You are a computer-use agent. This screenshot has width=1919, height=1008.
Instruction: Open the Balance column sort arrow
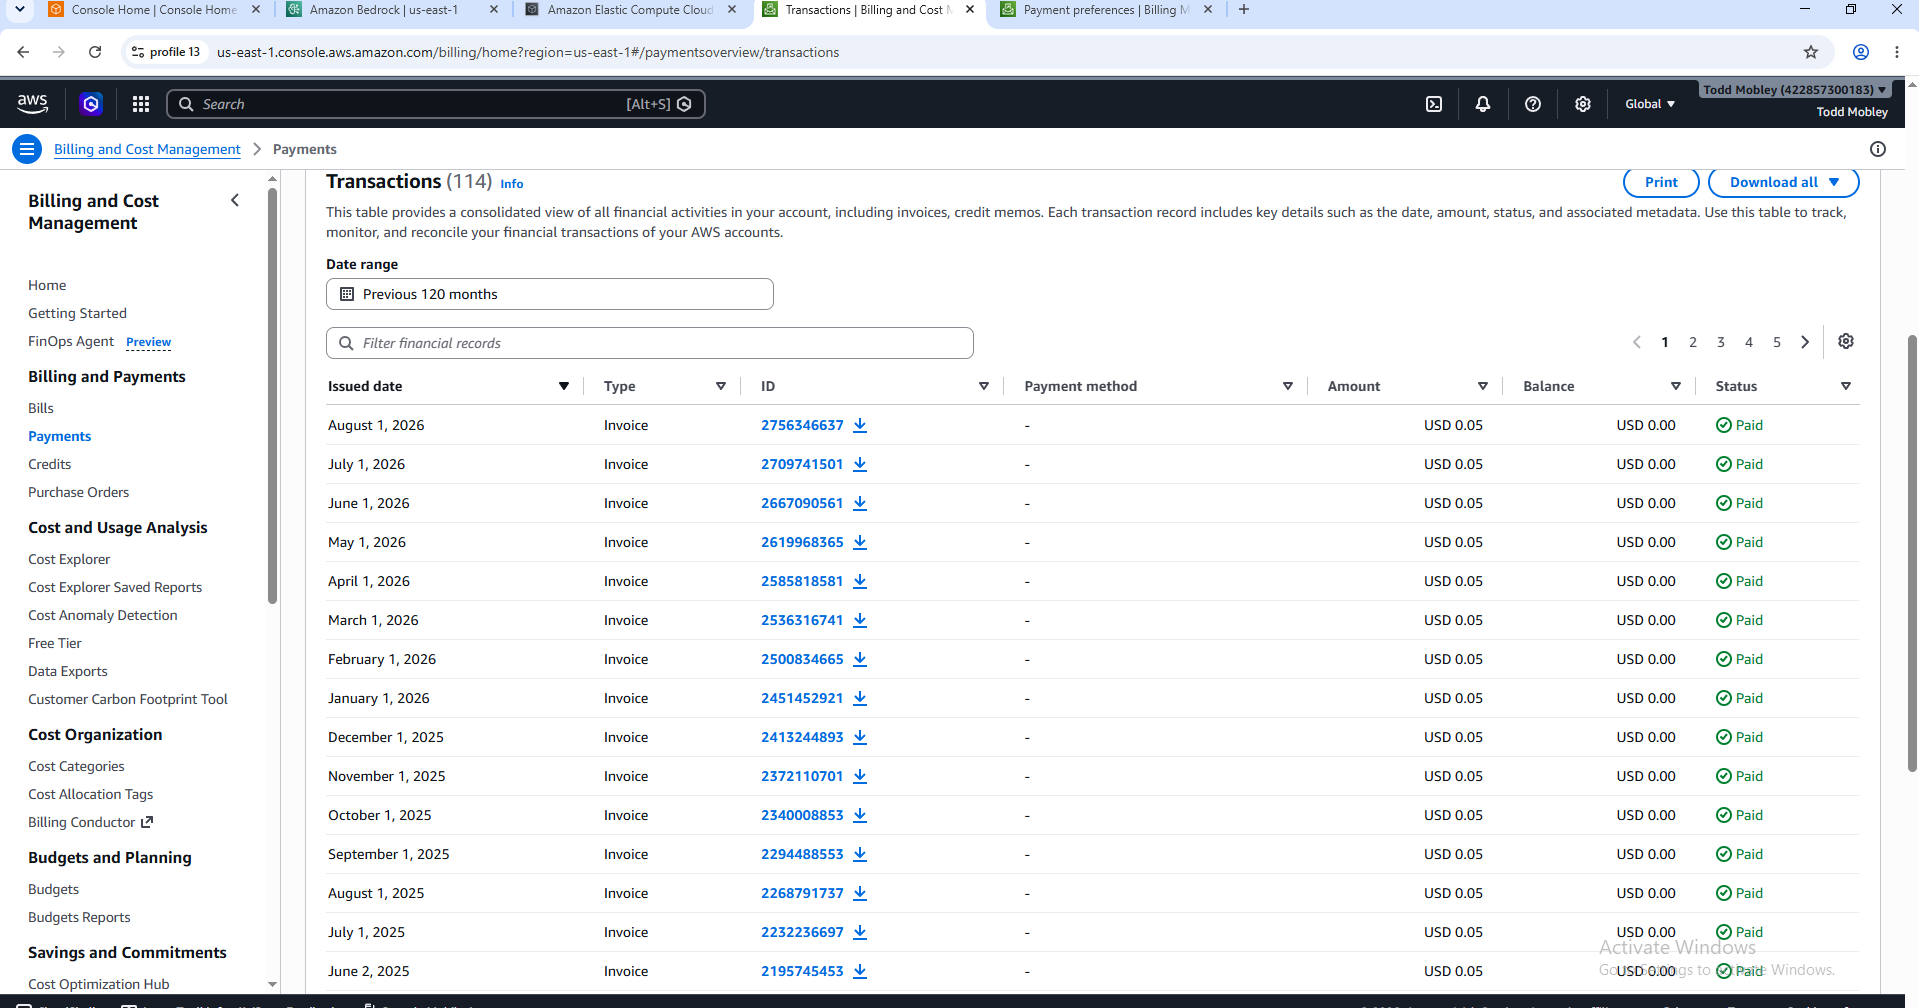click(x=1676, y=386)
